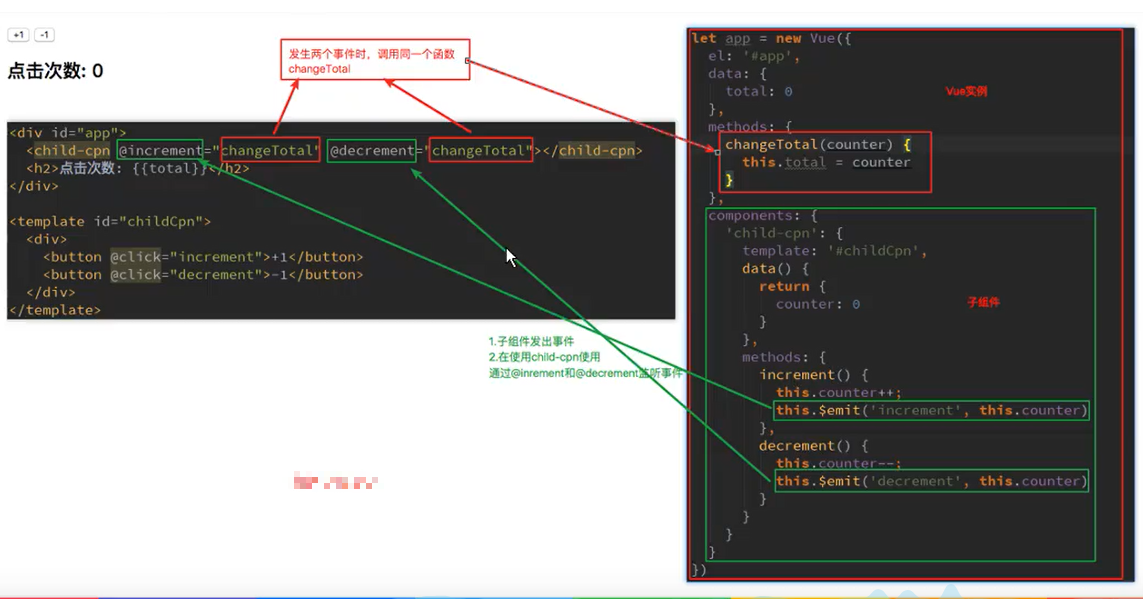
Task: Select the highlighted @decrement attribute
Action: click(372, 150)
